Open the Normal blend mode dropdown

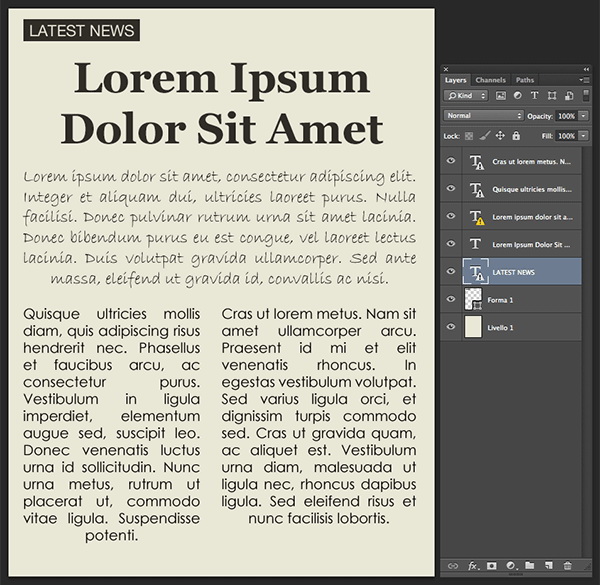coord(484,116)
